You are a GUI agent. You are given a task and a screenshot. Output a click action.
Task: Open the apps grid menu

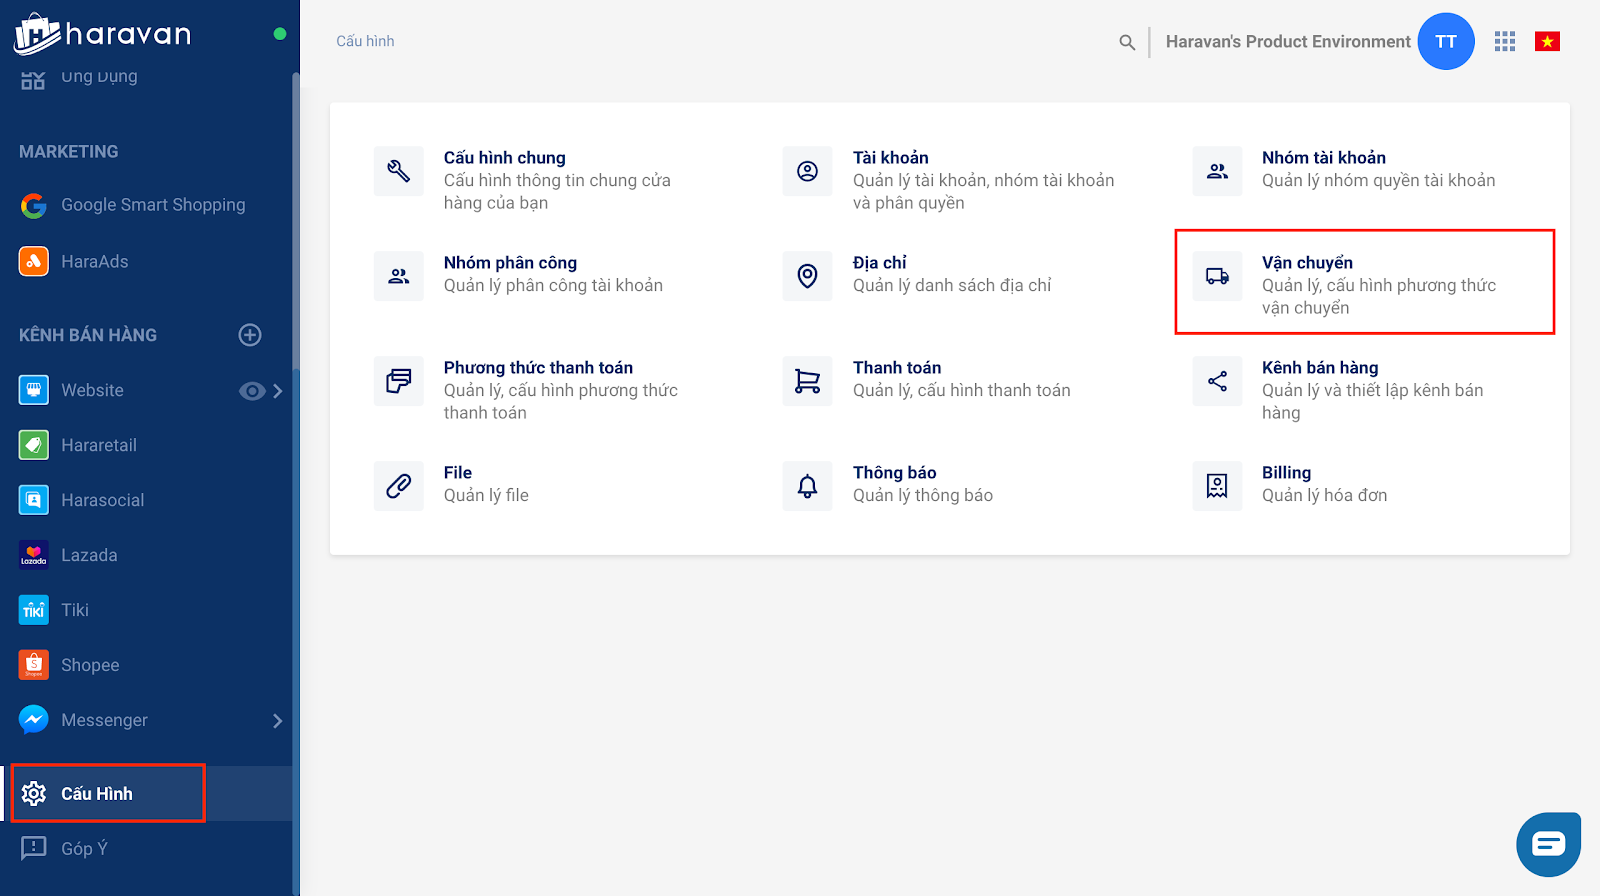point(1505,41)
